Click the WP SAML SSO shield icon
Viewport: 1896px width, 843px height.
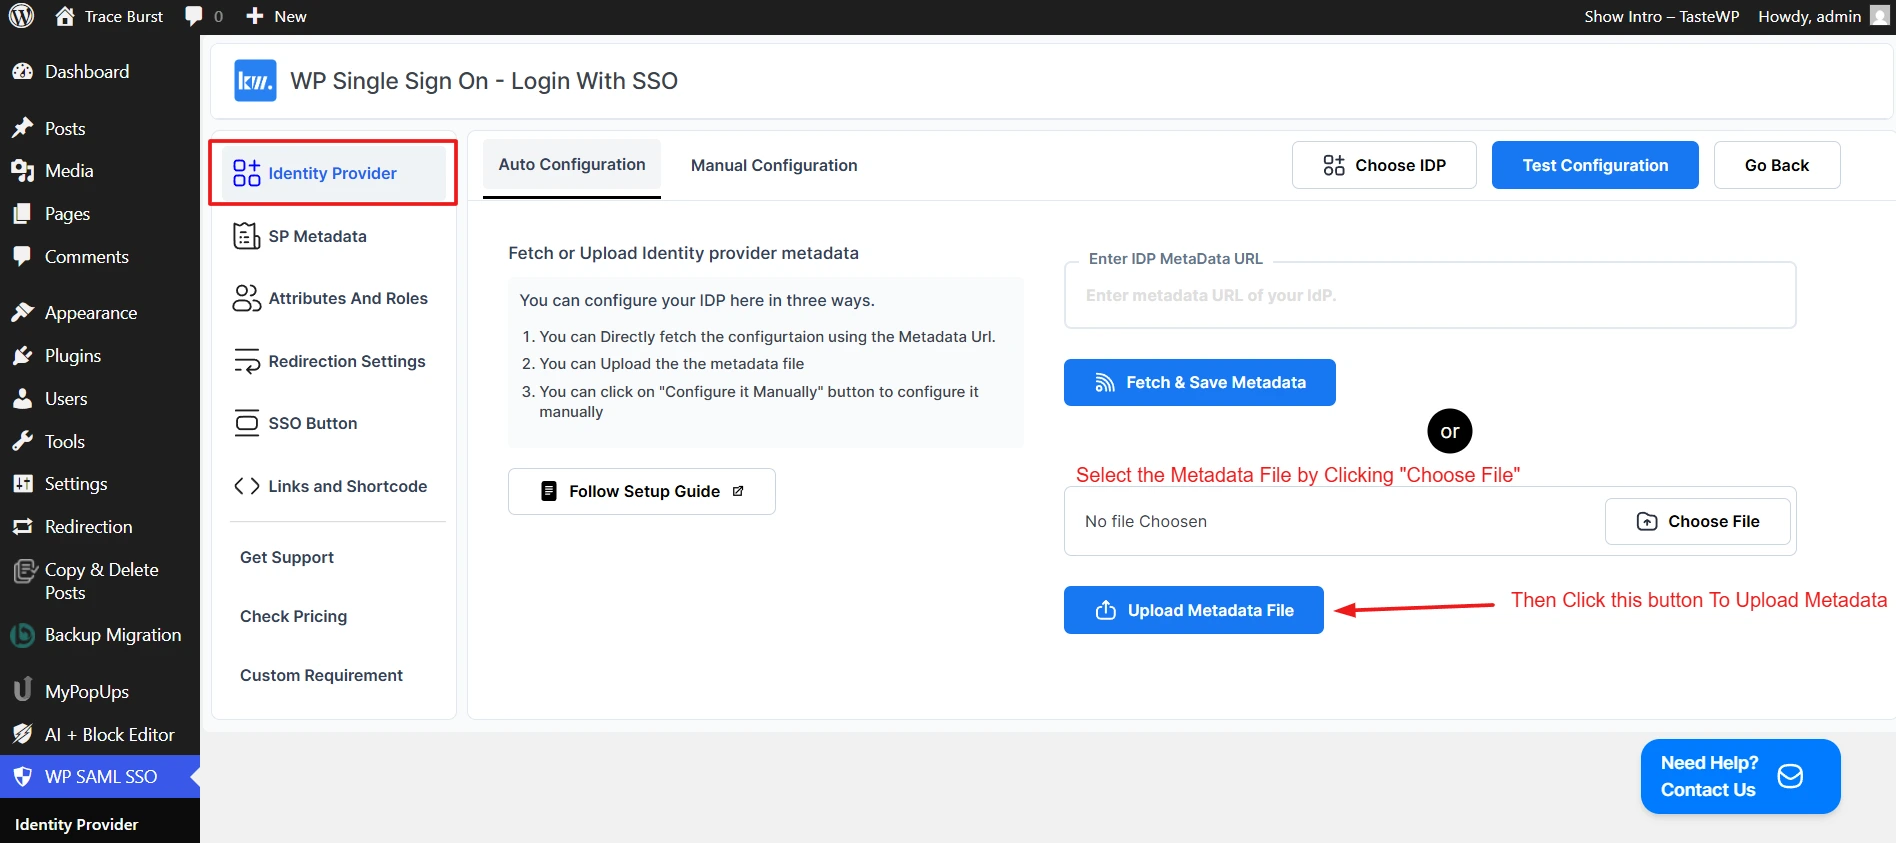pos(22,777)
